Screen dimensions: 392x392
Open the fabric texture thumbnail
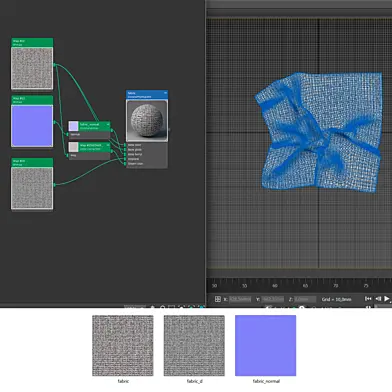(x=123, y=346)
